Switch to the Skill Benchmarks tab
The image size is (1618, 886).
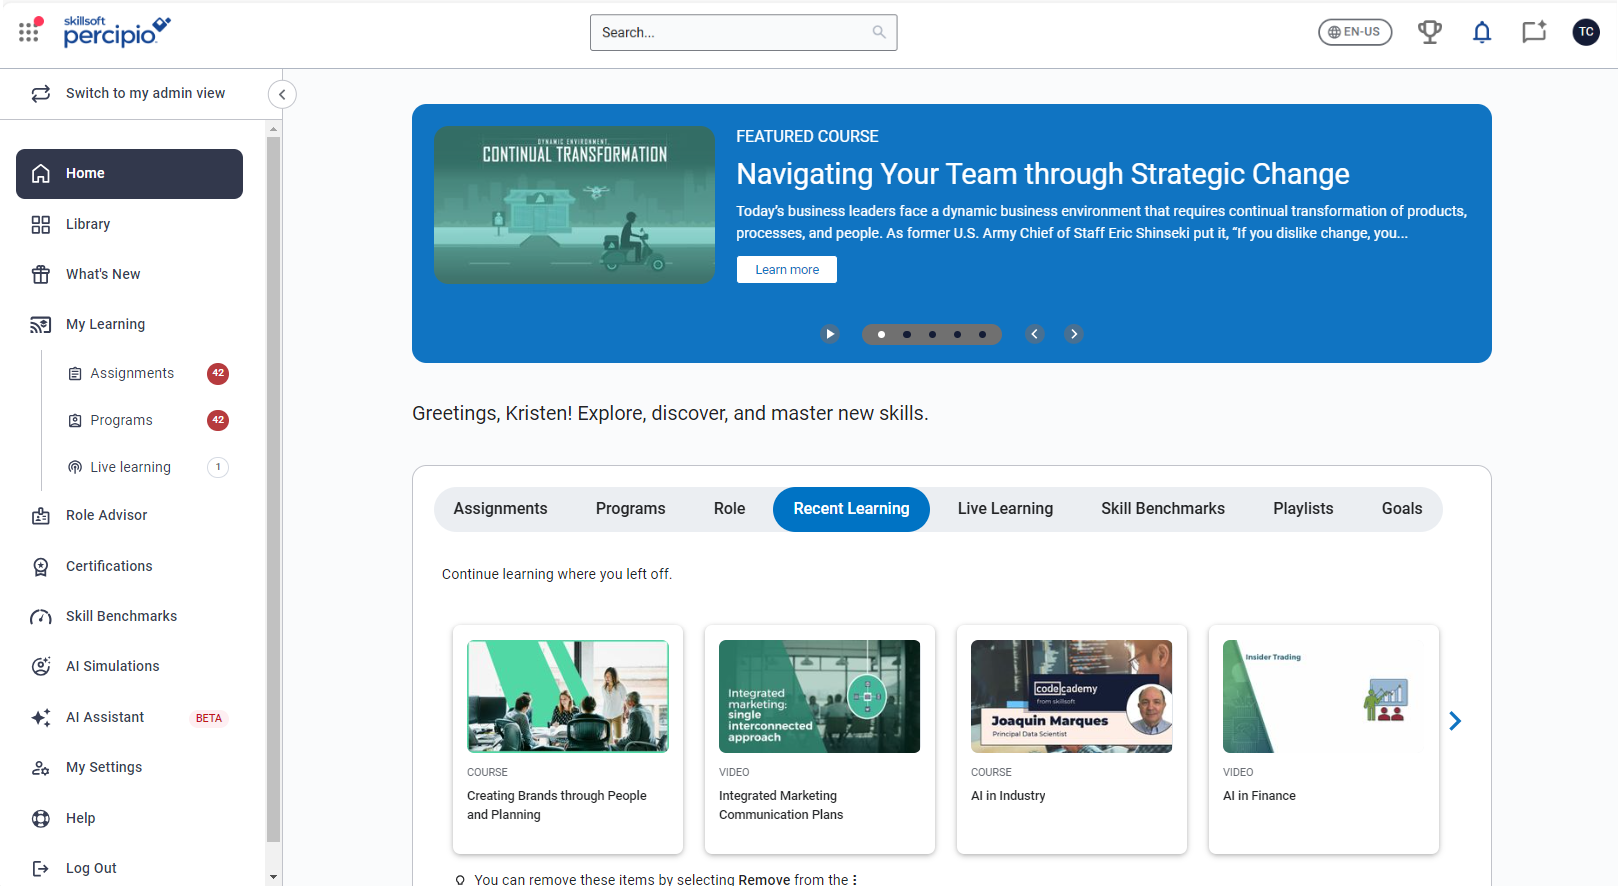pos(1162,509)
